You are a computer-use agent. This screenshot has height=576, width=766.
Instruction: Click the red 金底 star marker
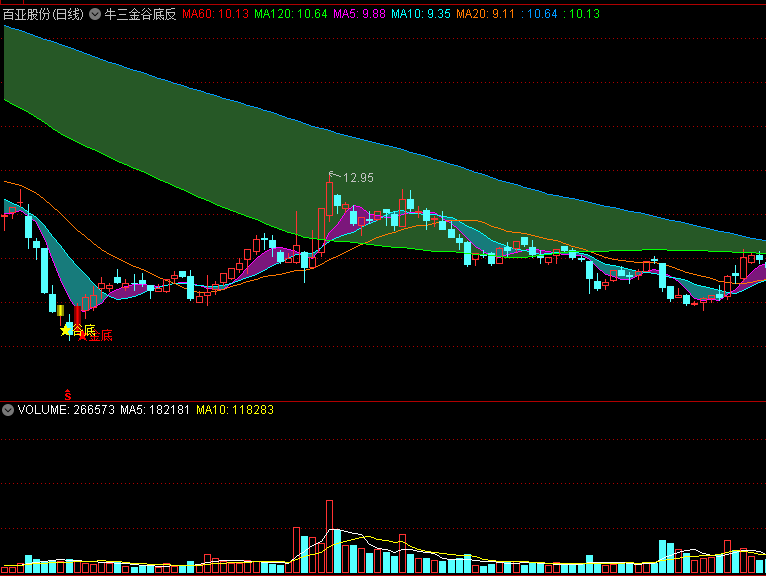pyautogui.click(x=82, y=336)
